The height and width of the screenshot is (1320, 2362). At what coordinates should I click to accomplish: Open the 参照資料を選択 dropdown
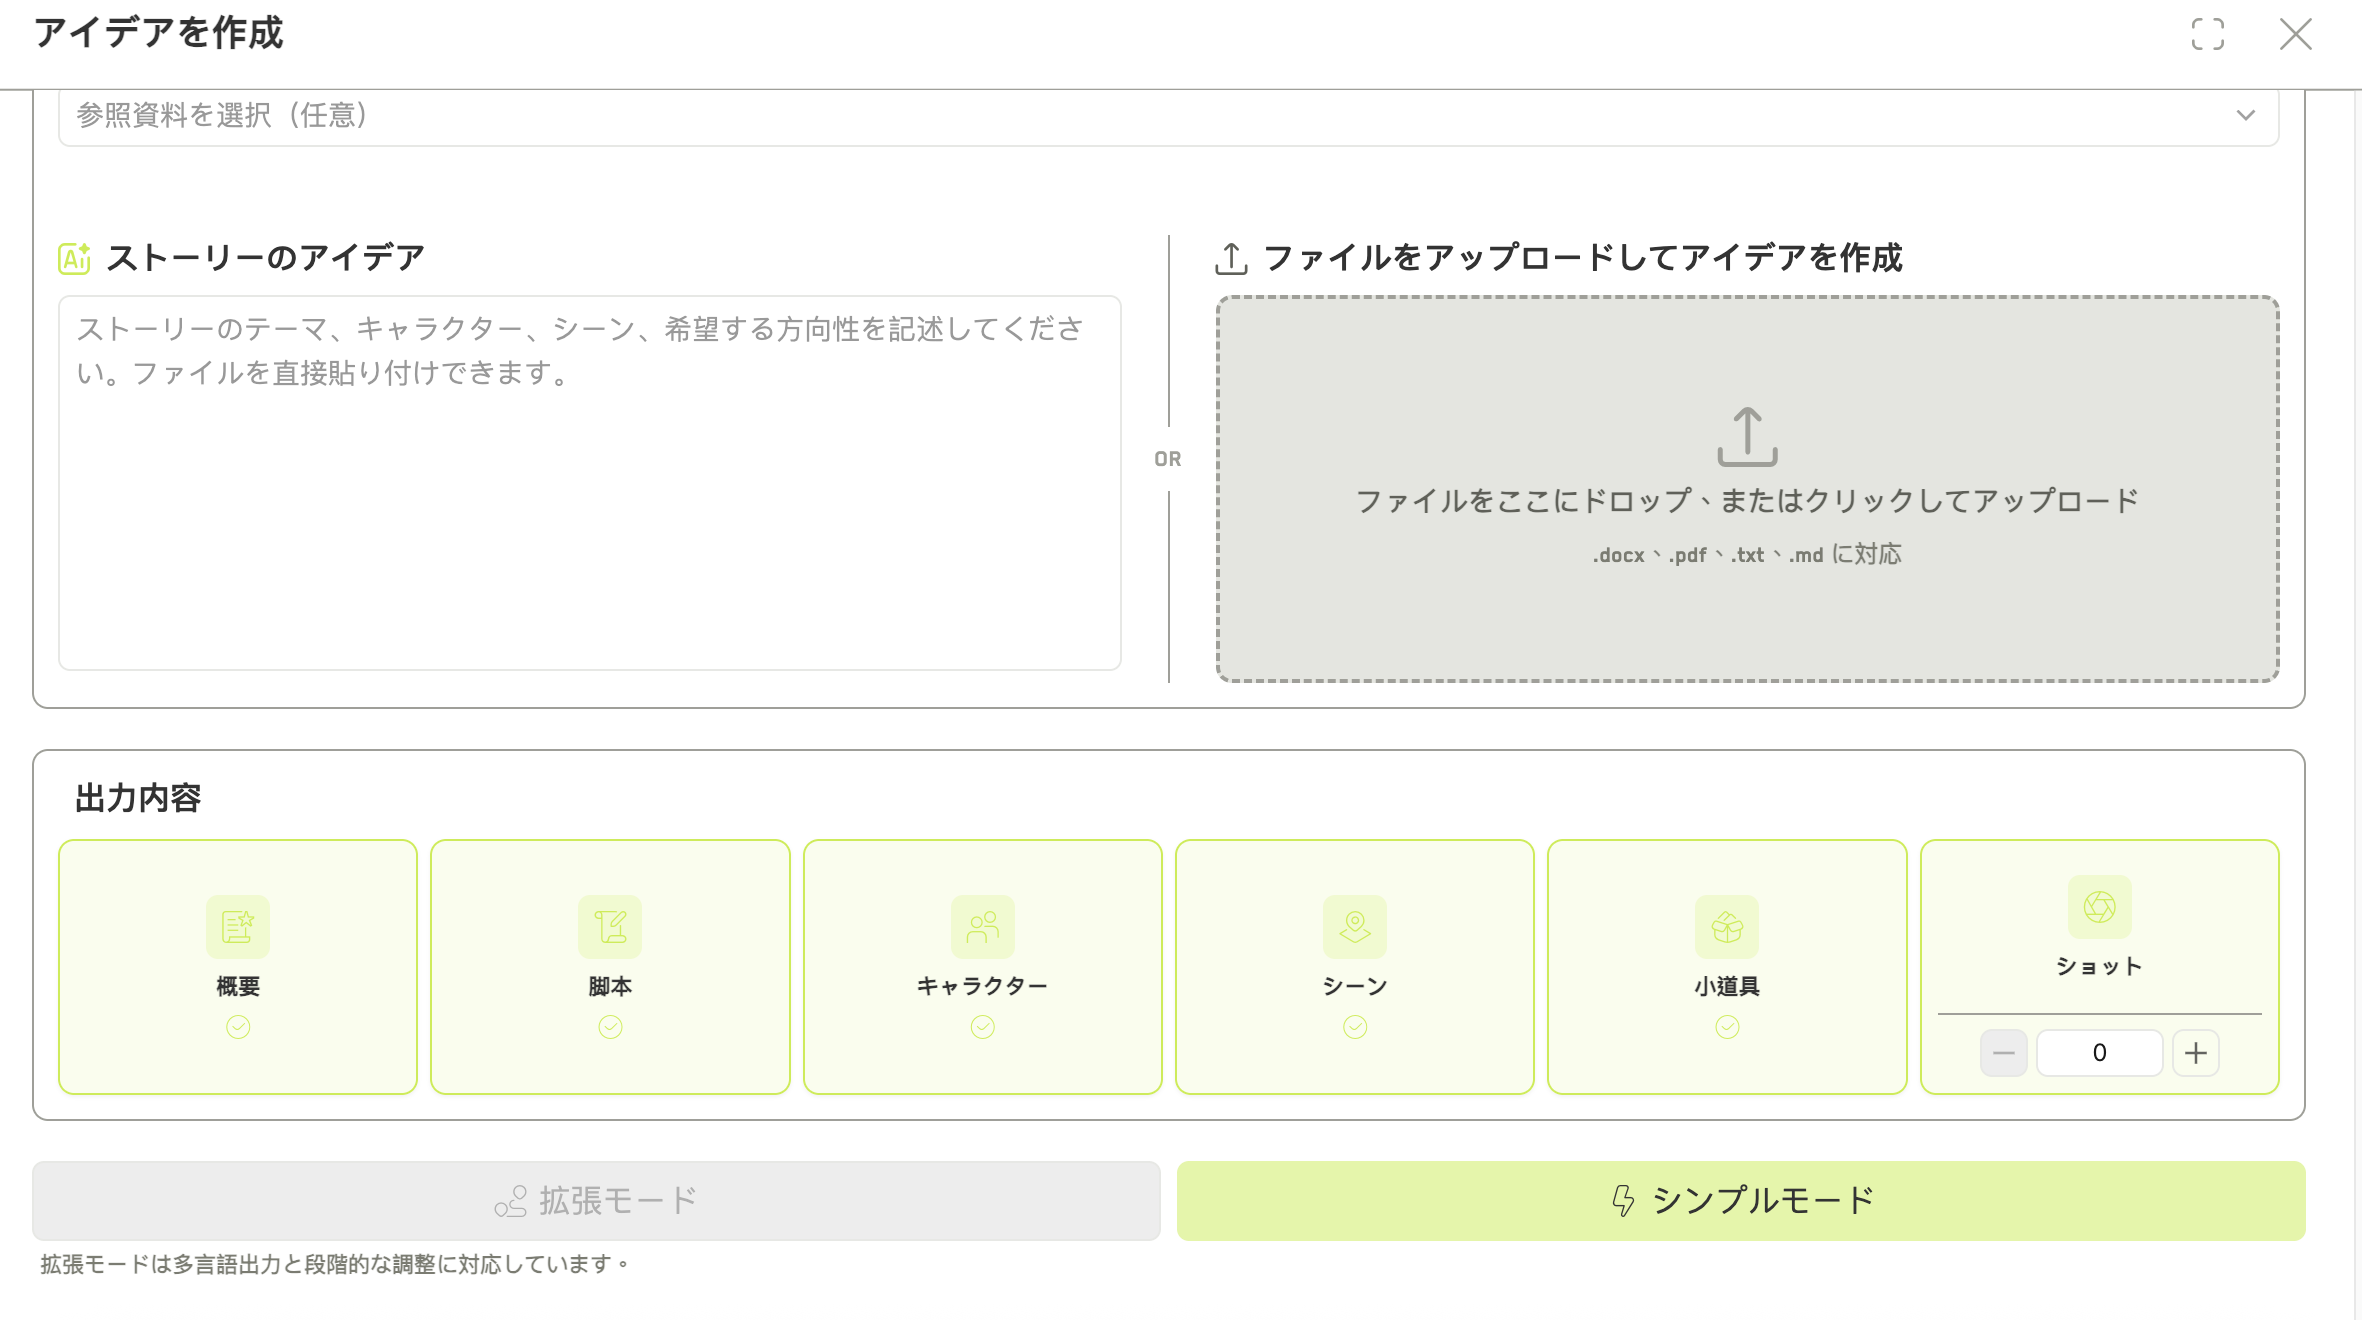pyautogui.click(x=1168, y=116)
